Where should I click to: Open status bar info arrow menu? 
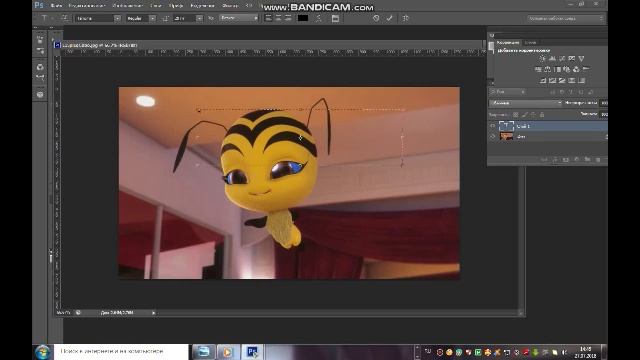(153, 313)
